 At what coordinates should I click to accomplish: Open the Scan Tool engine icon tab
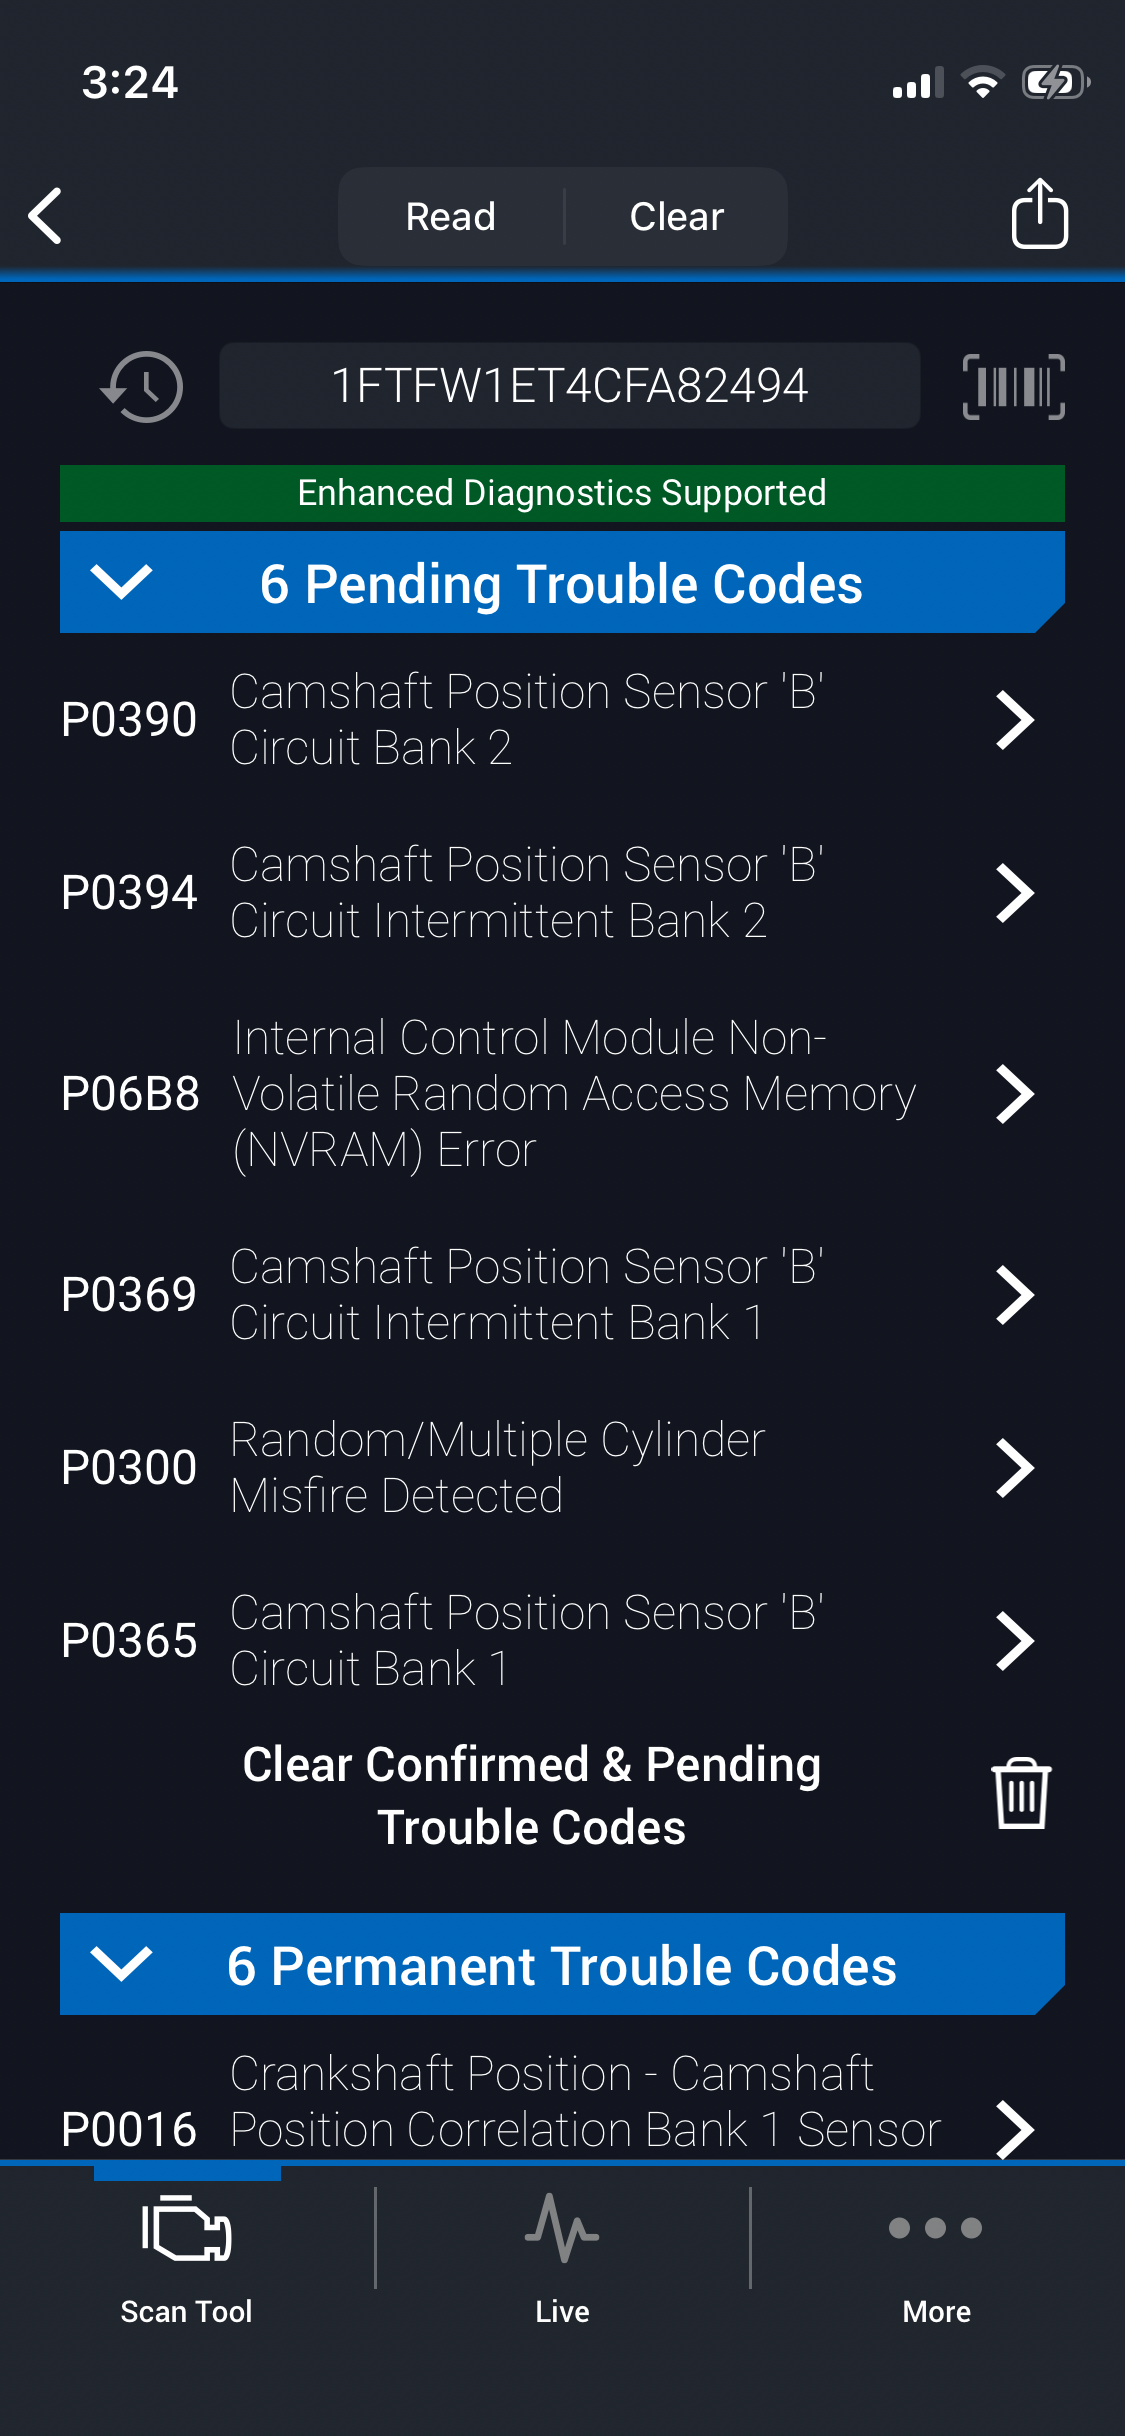[187, 2230]
